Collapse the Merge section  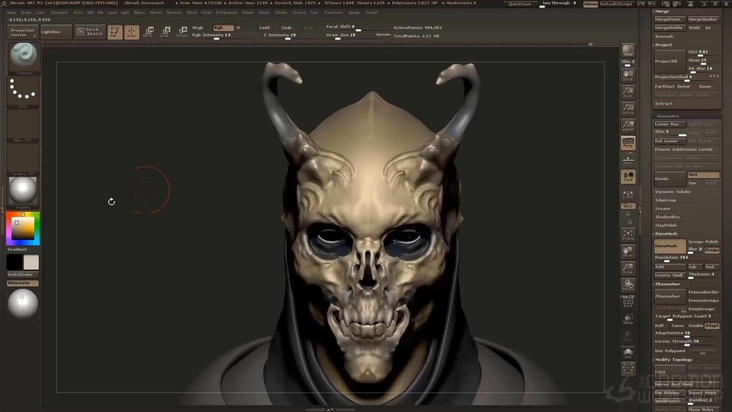pyautogui.click(x=662, y=11)
